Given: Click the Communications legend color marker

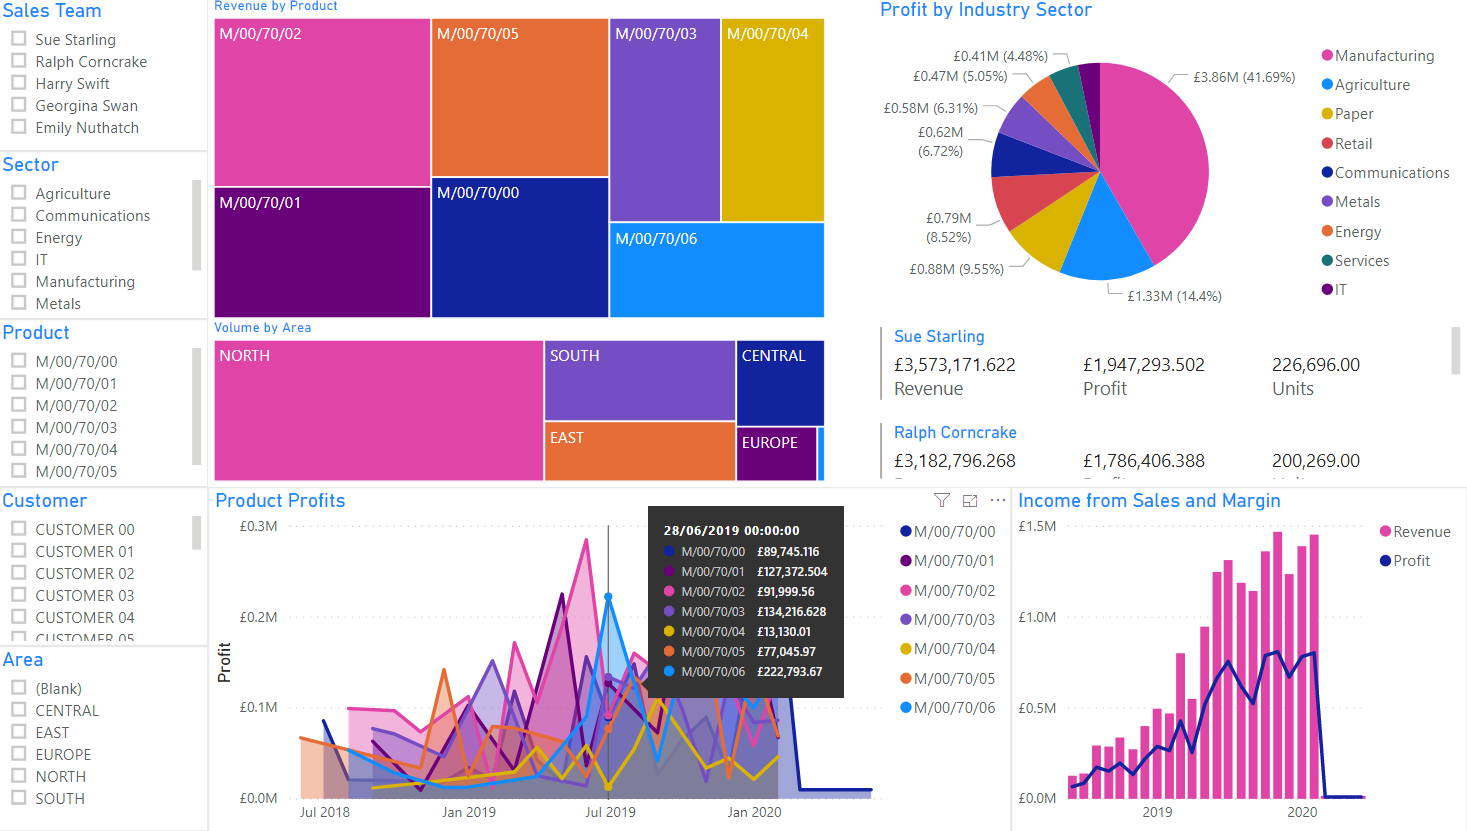Looking at the screenshot, I should click(x=1327, y=173).
